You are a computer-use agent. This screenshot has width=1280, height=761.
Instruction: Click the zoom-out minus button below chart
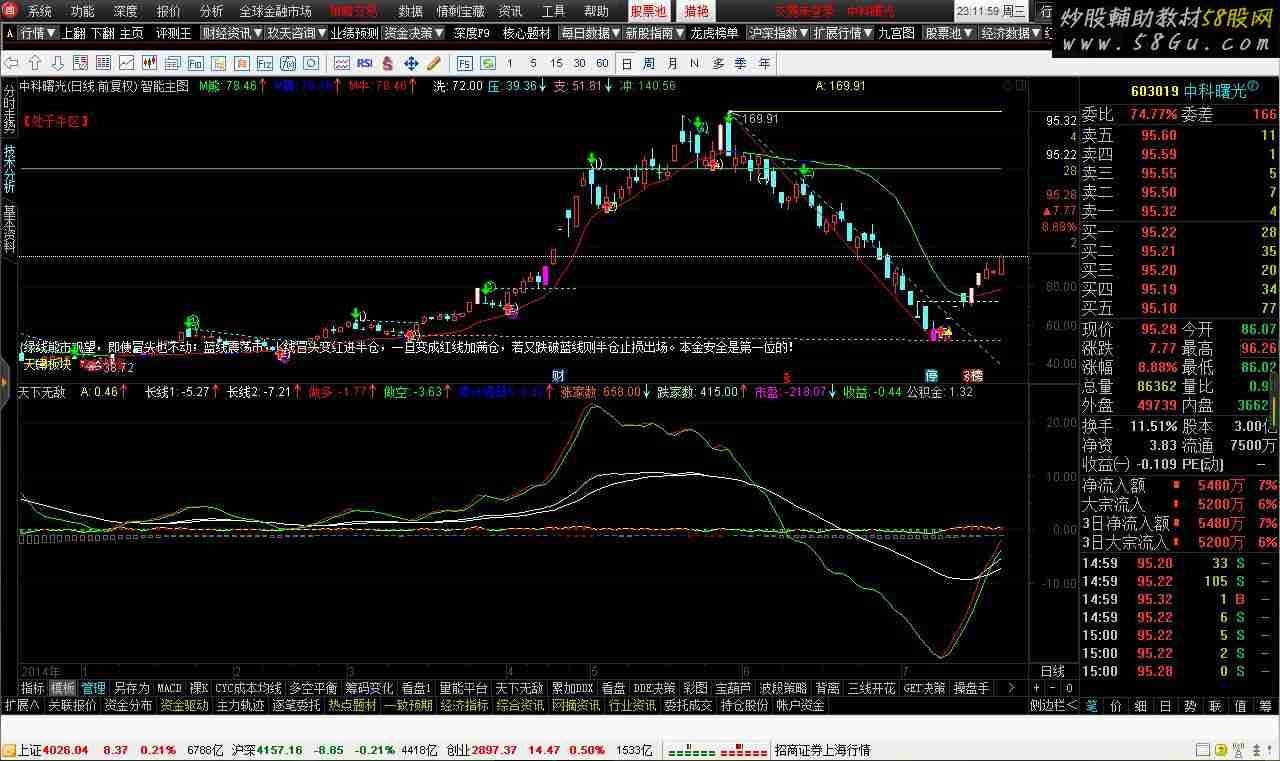[1051, 688]
